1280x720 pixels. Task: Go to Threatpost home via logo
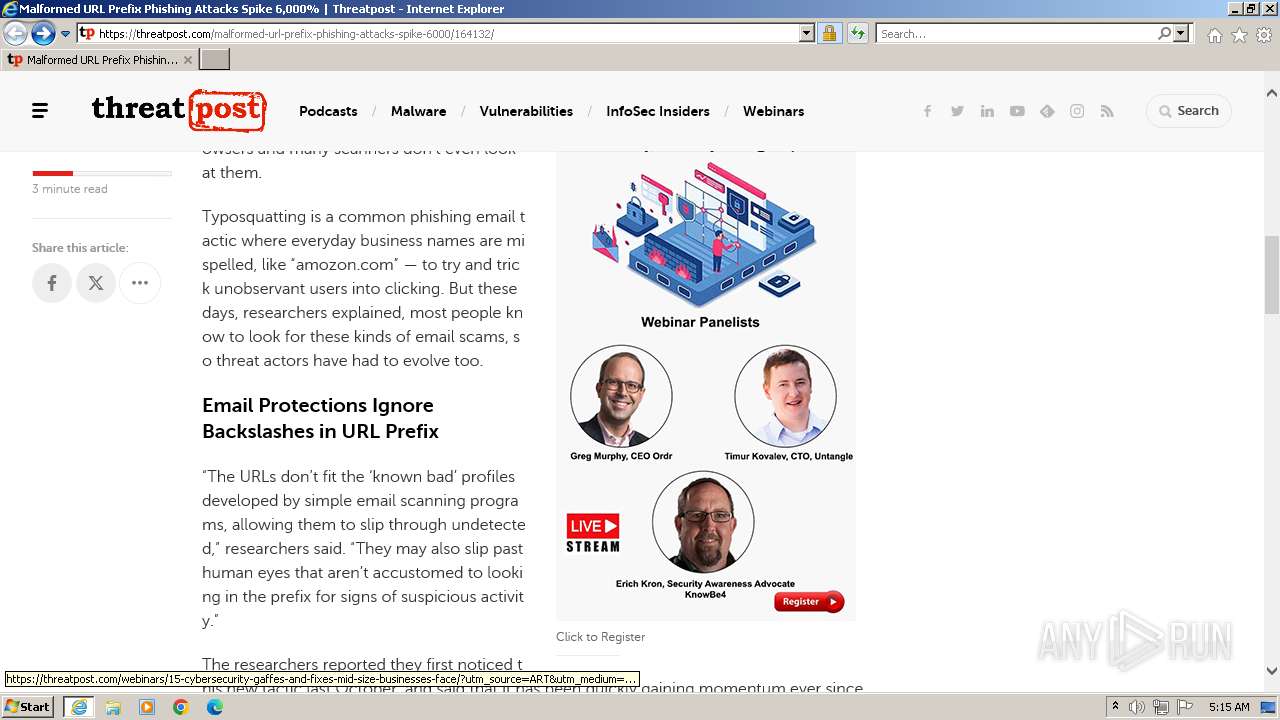(x=179, y=110)
